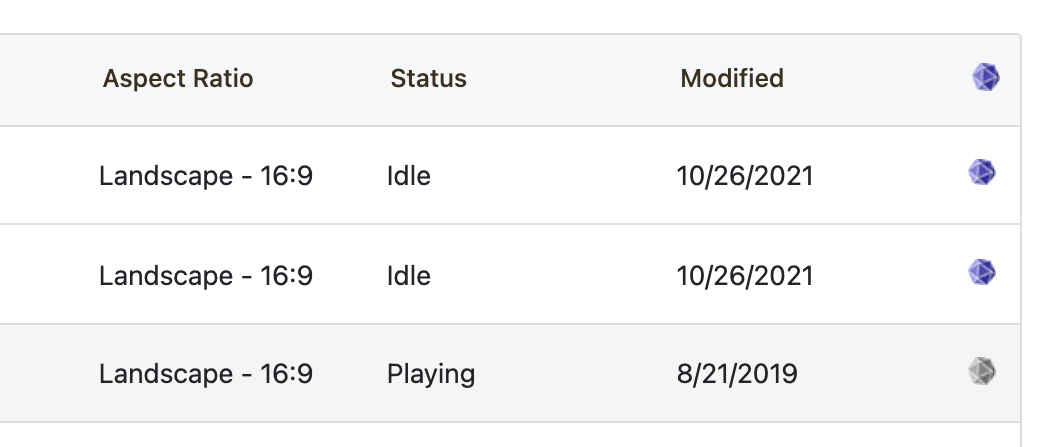Select the first Idle table row

pyautogui.click(x=510, y=175)
